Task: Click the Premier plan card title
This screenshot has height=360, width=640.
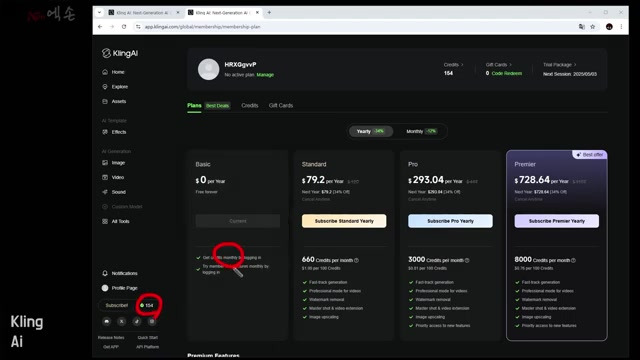Action: pos(525,164)
